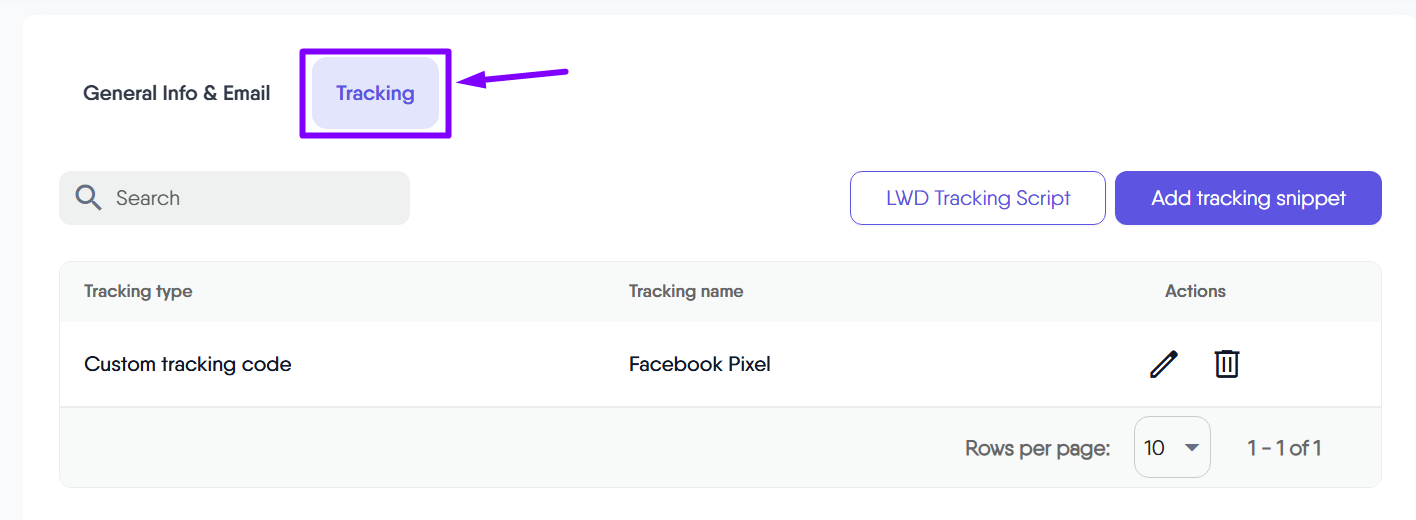Edit the Facebook Pixel tracking snippet

(x=1163, y=364)
